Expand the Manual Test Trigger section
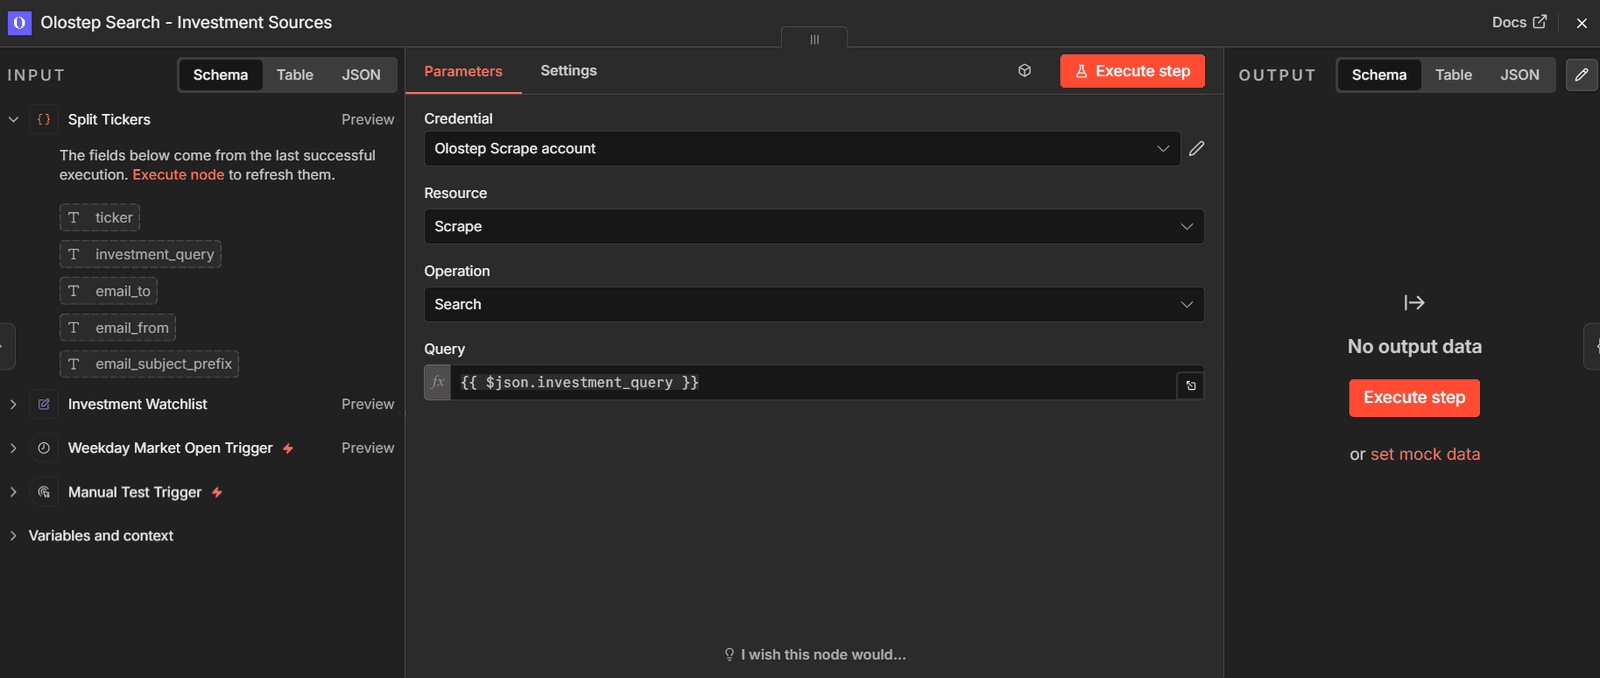This screenshot has height=678, width=1600. [13, 492]
